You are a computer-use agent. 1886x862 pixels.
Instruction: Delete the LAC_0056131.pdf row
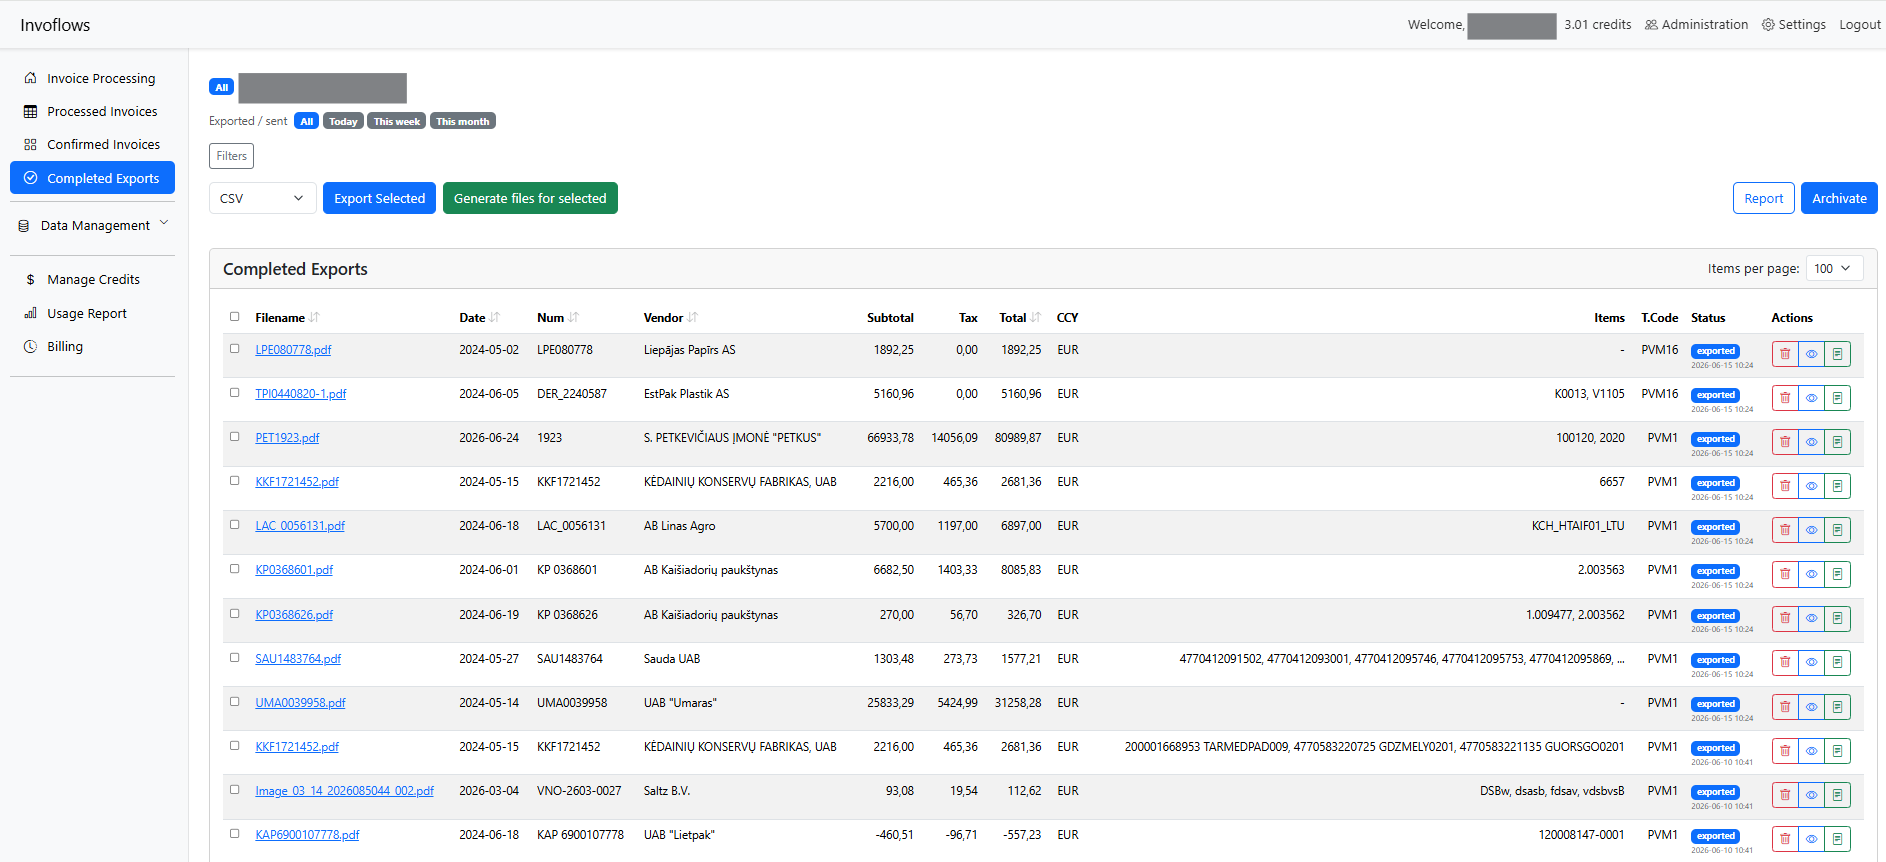(x=1785, y=530)
